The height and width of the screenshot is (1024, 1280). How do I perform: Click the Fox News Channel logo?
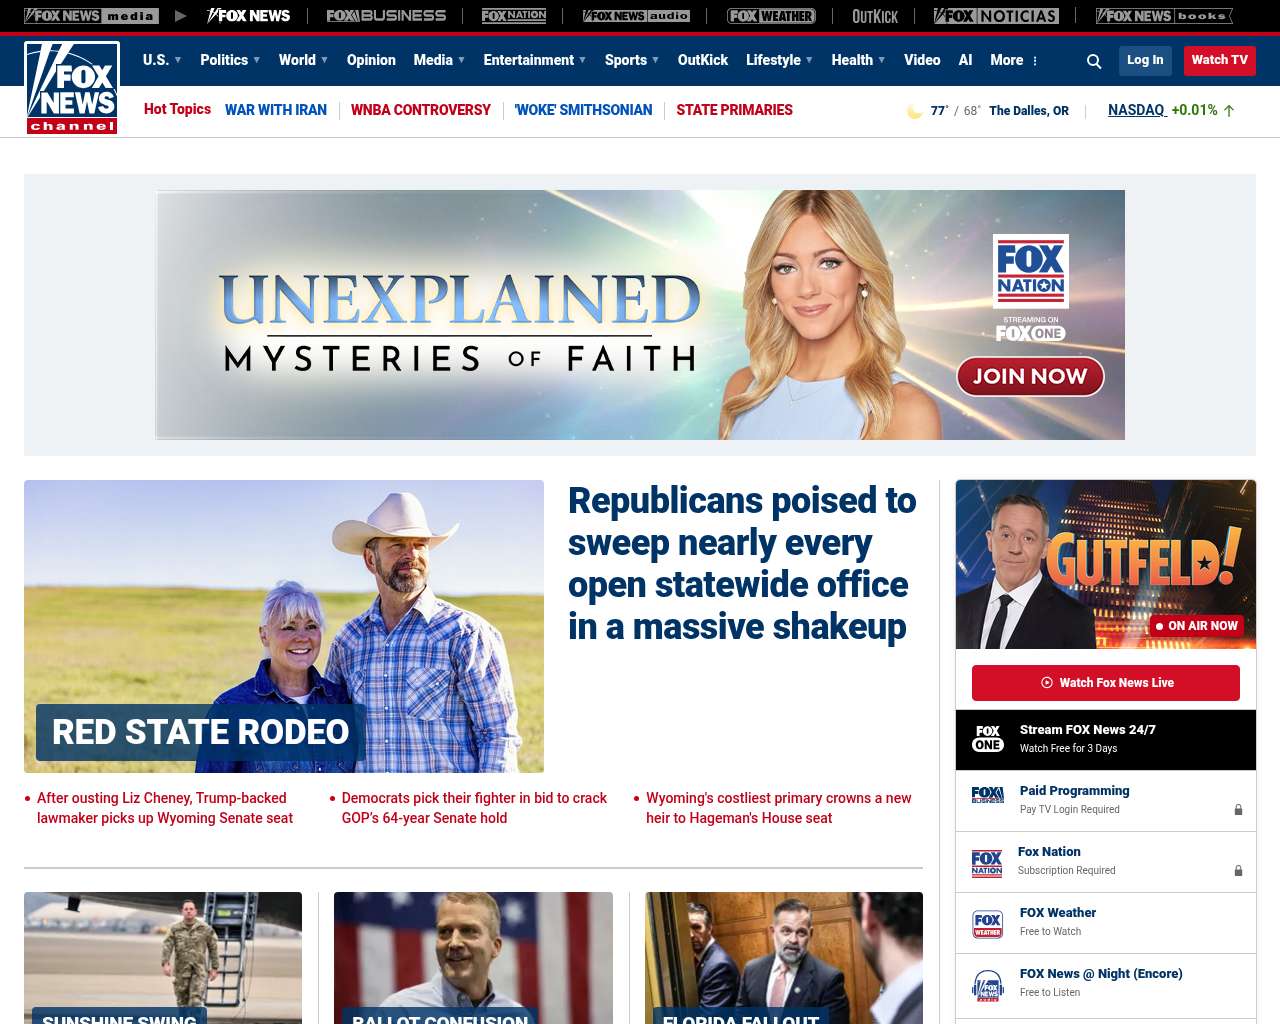coord(72,87)
